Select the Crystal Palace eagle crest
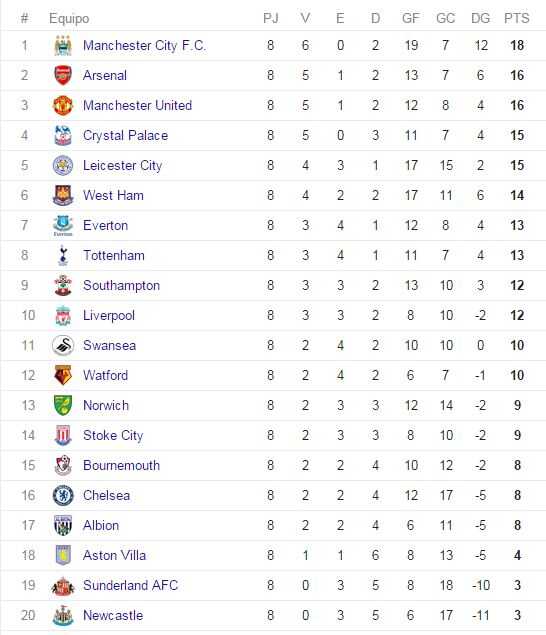Screen dimensions: 546x635 click(63, 135)
